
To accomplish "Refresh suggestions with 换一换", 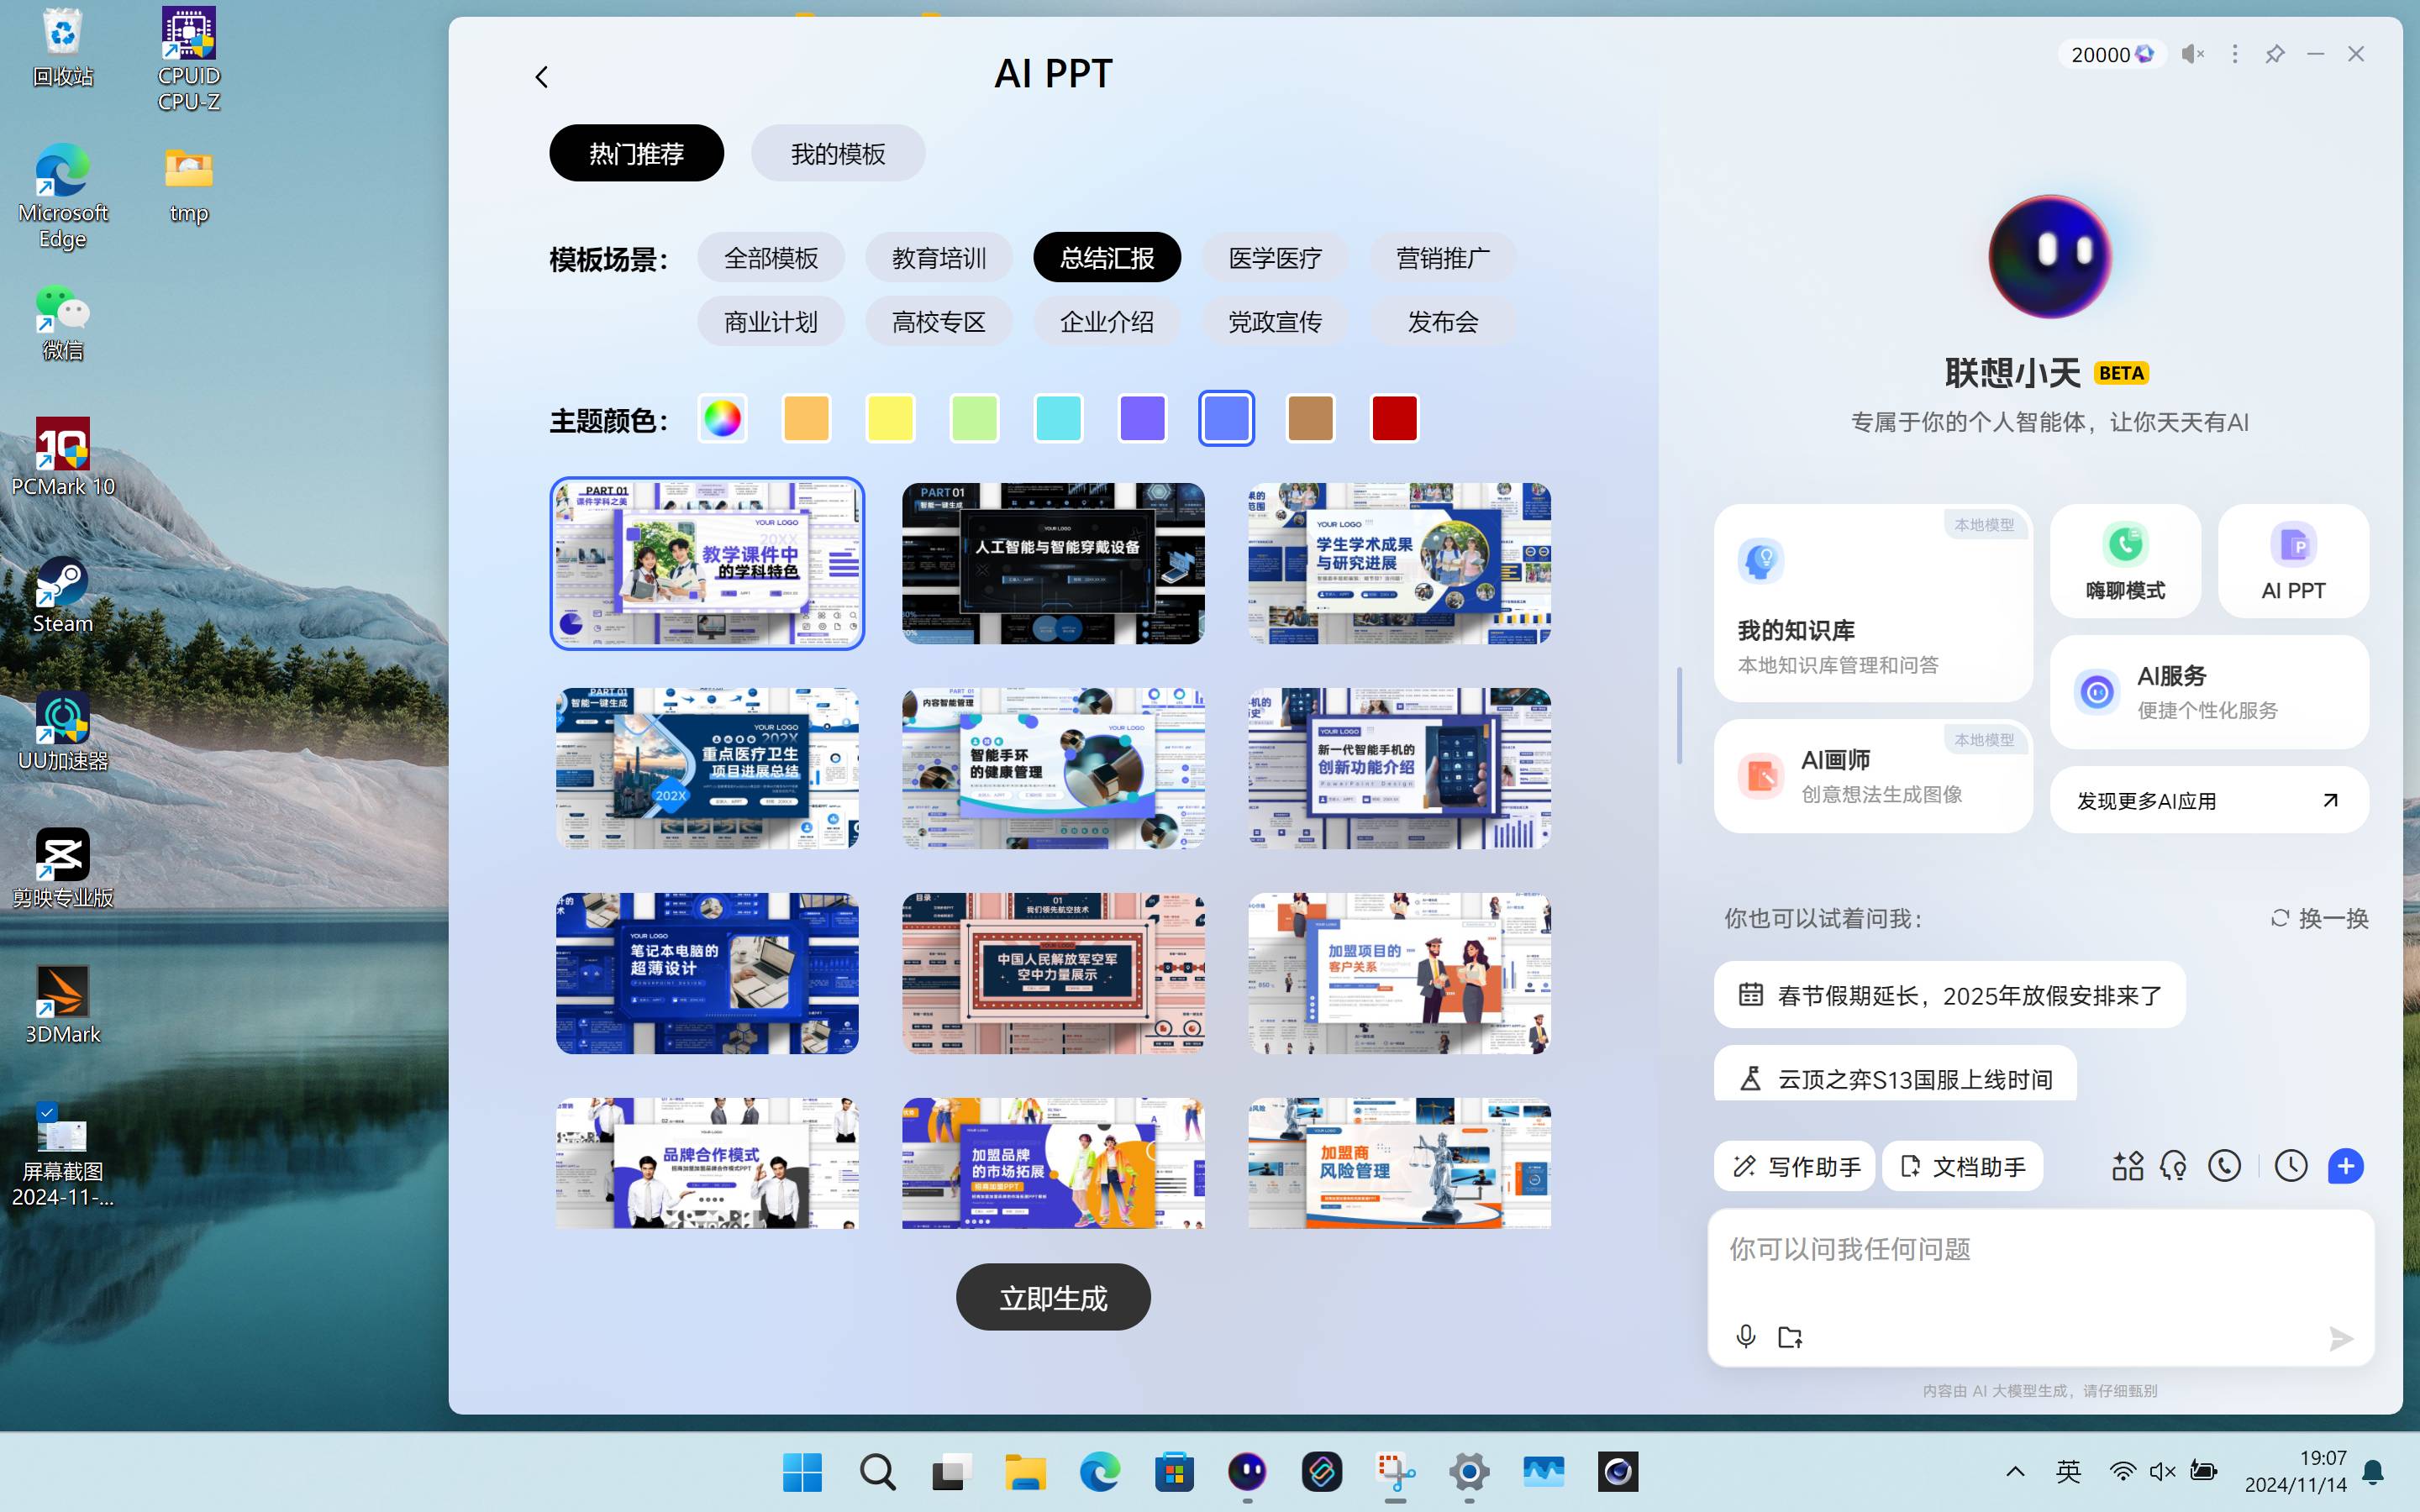I will 2319,918.
